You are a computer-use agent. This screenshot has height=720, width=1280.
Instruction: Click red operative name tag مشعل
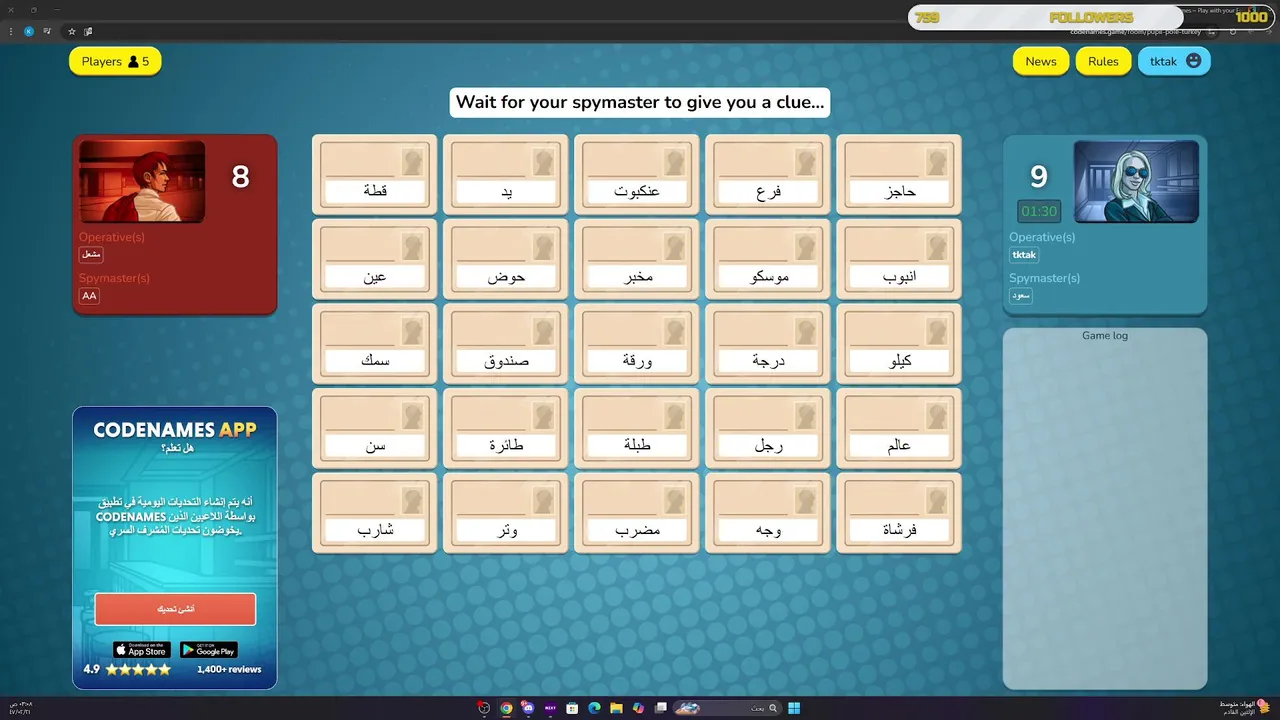(91, 255)
